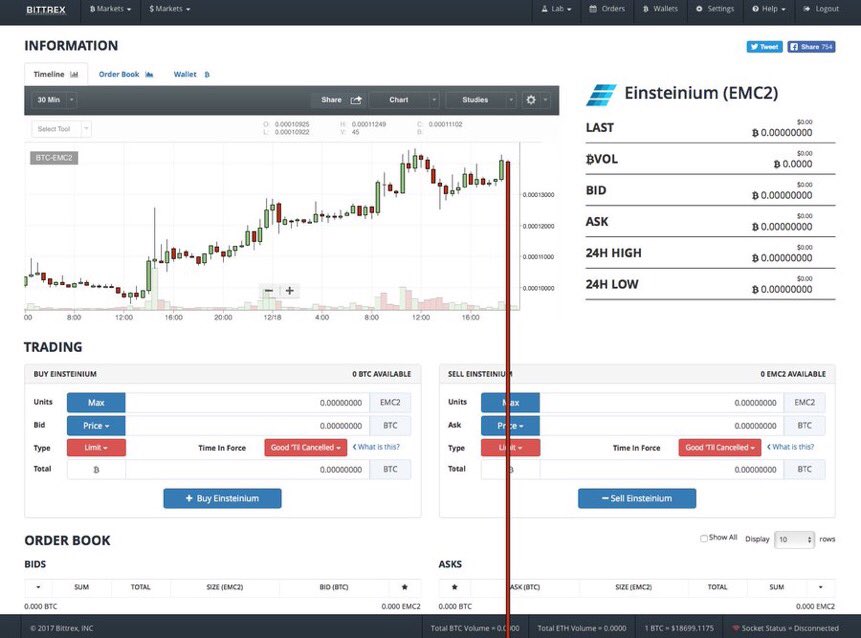Toggle the Show All checkbox
The width and height of the screenshot is (861, 638).
pyautogui.click(x=703, y=538)
